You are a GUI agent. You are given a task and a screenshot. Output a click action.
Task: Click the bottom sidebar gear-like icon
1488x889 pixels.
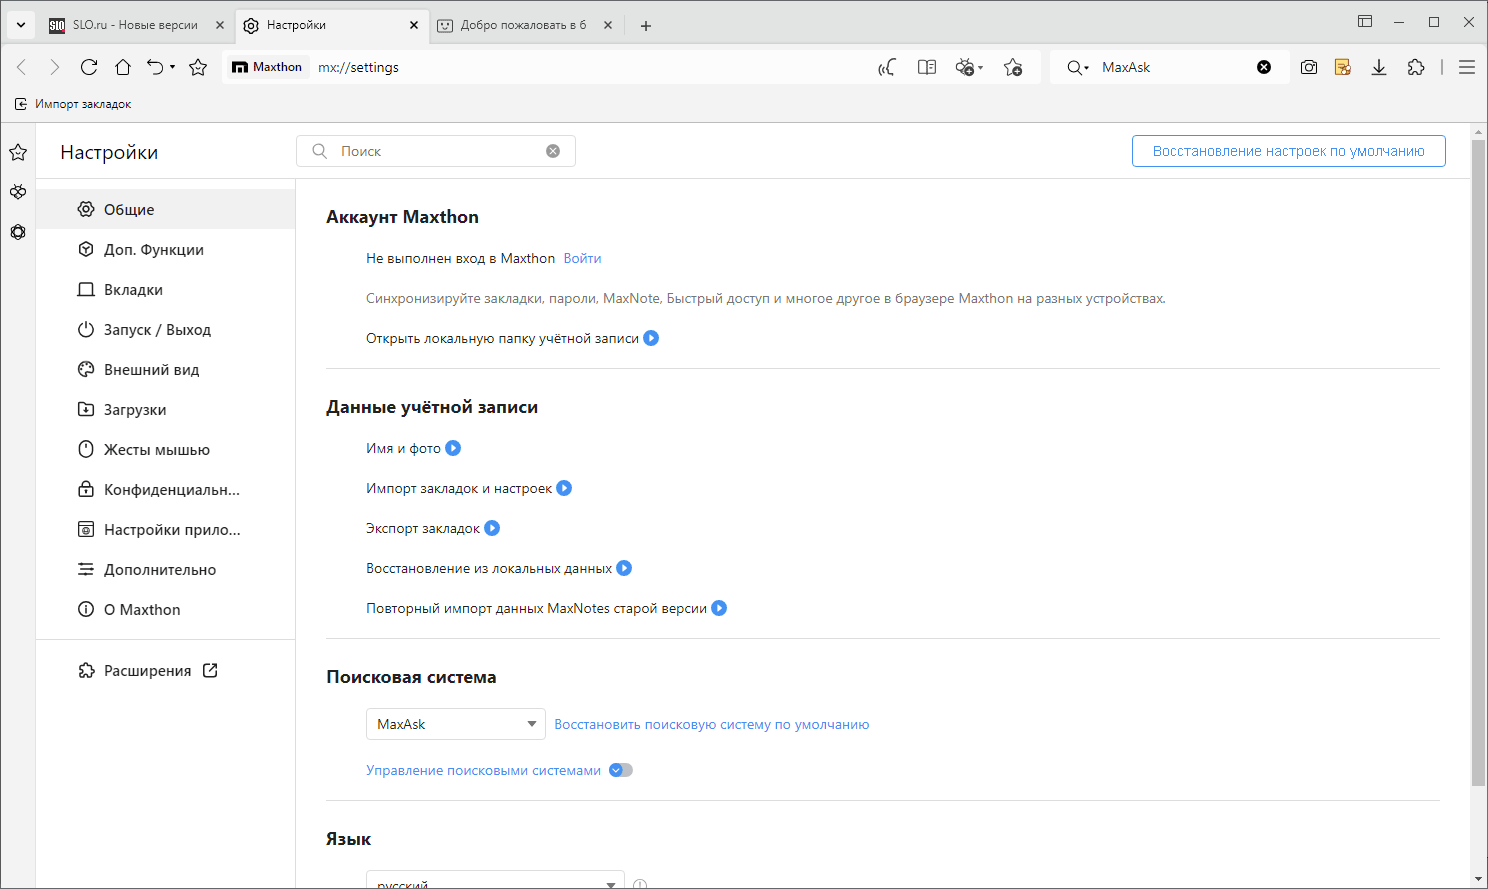[18, 232]
